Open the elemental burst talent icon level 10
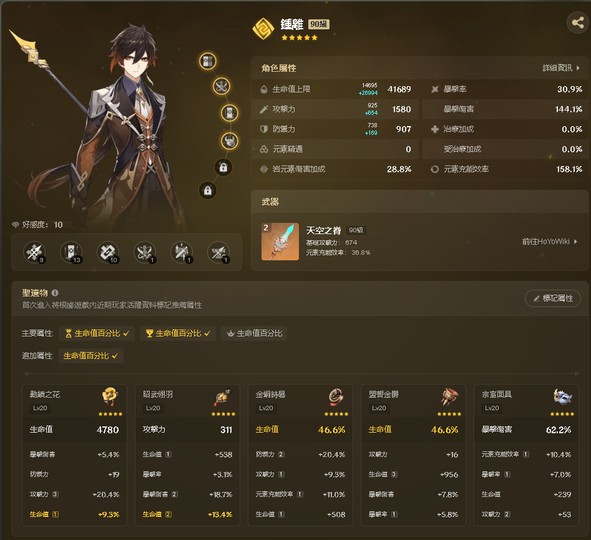 pos(108,252)
